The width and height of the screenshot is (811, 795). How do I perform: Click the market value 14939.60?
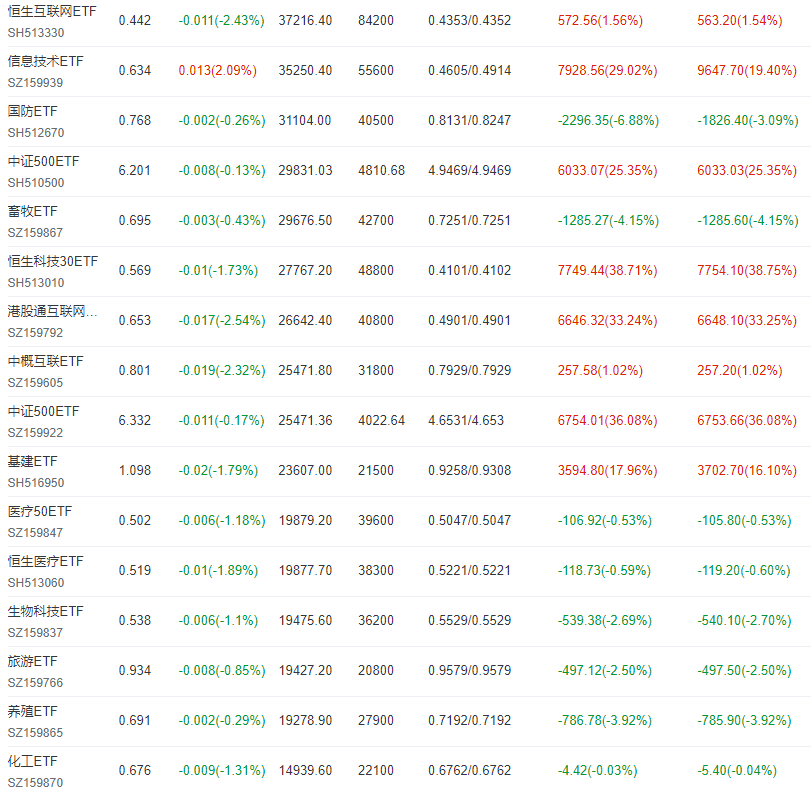[305, 771]
